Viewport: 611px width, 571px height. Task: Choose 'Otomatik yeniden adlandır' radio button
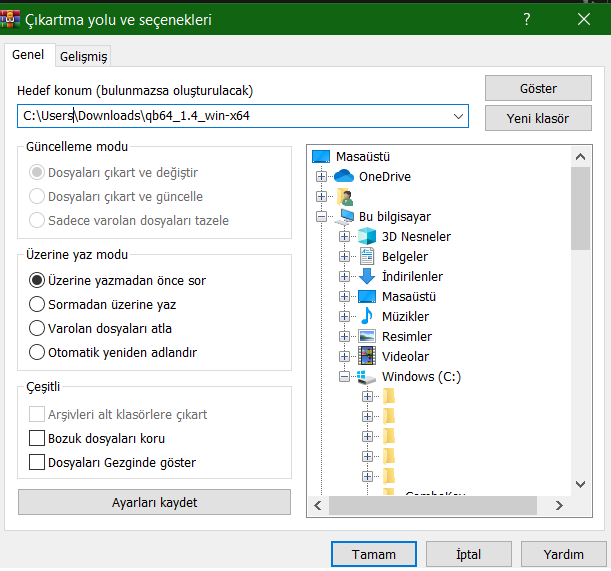click(x=38, y=352)
